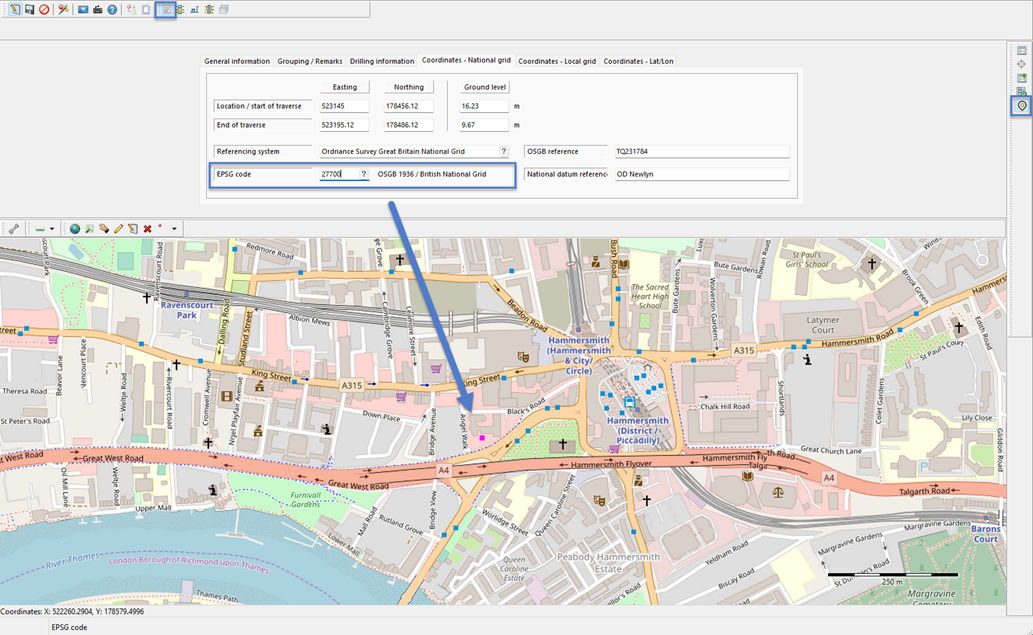Switch to the General information tab
This screenshot has height=635, width=1033.
click(x=237, y=61)
